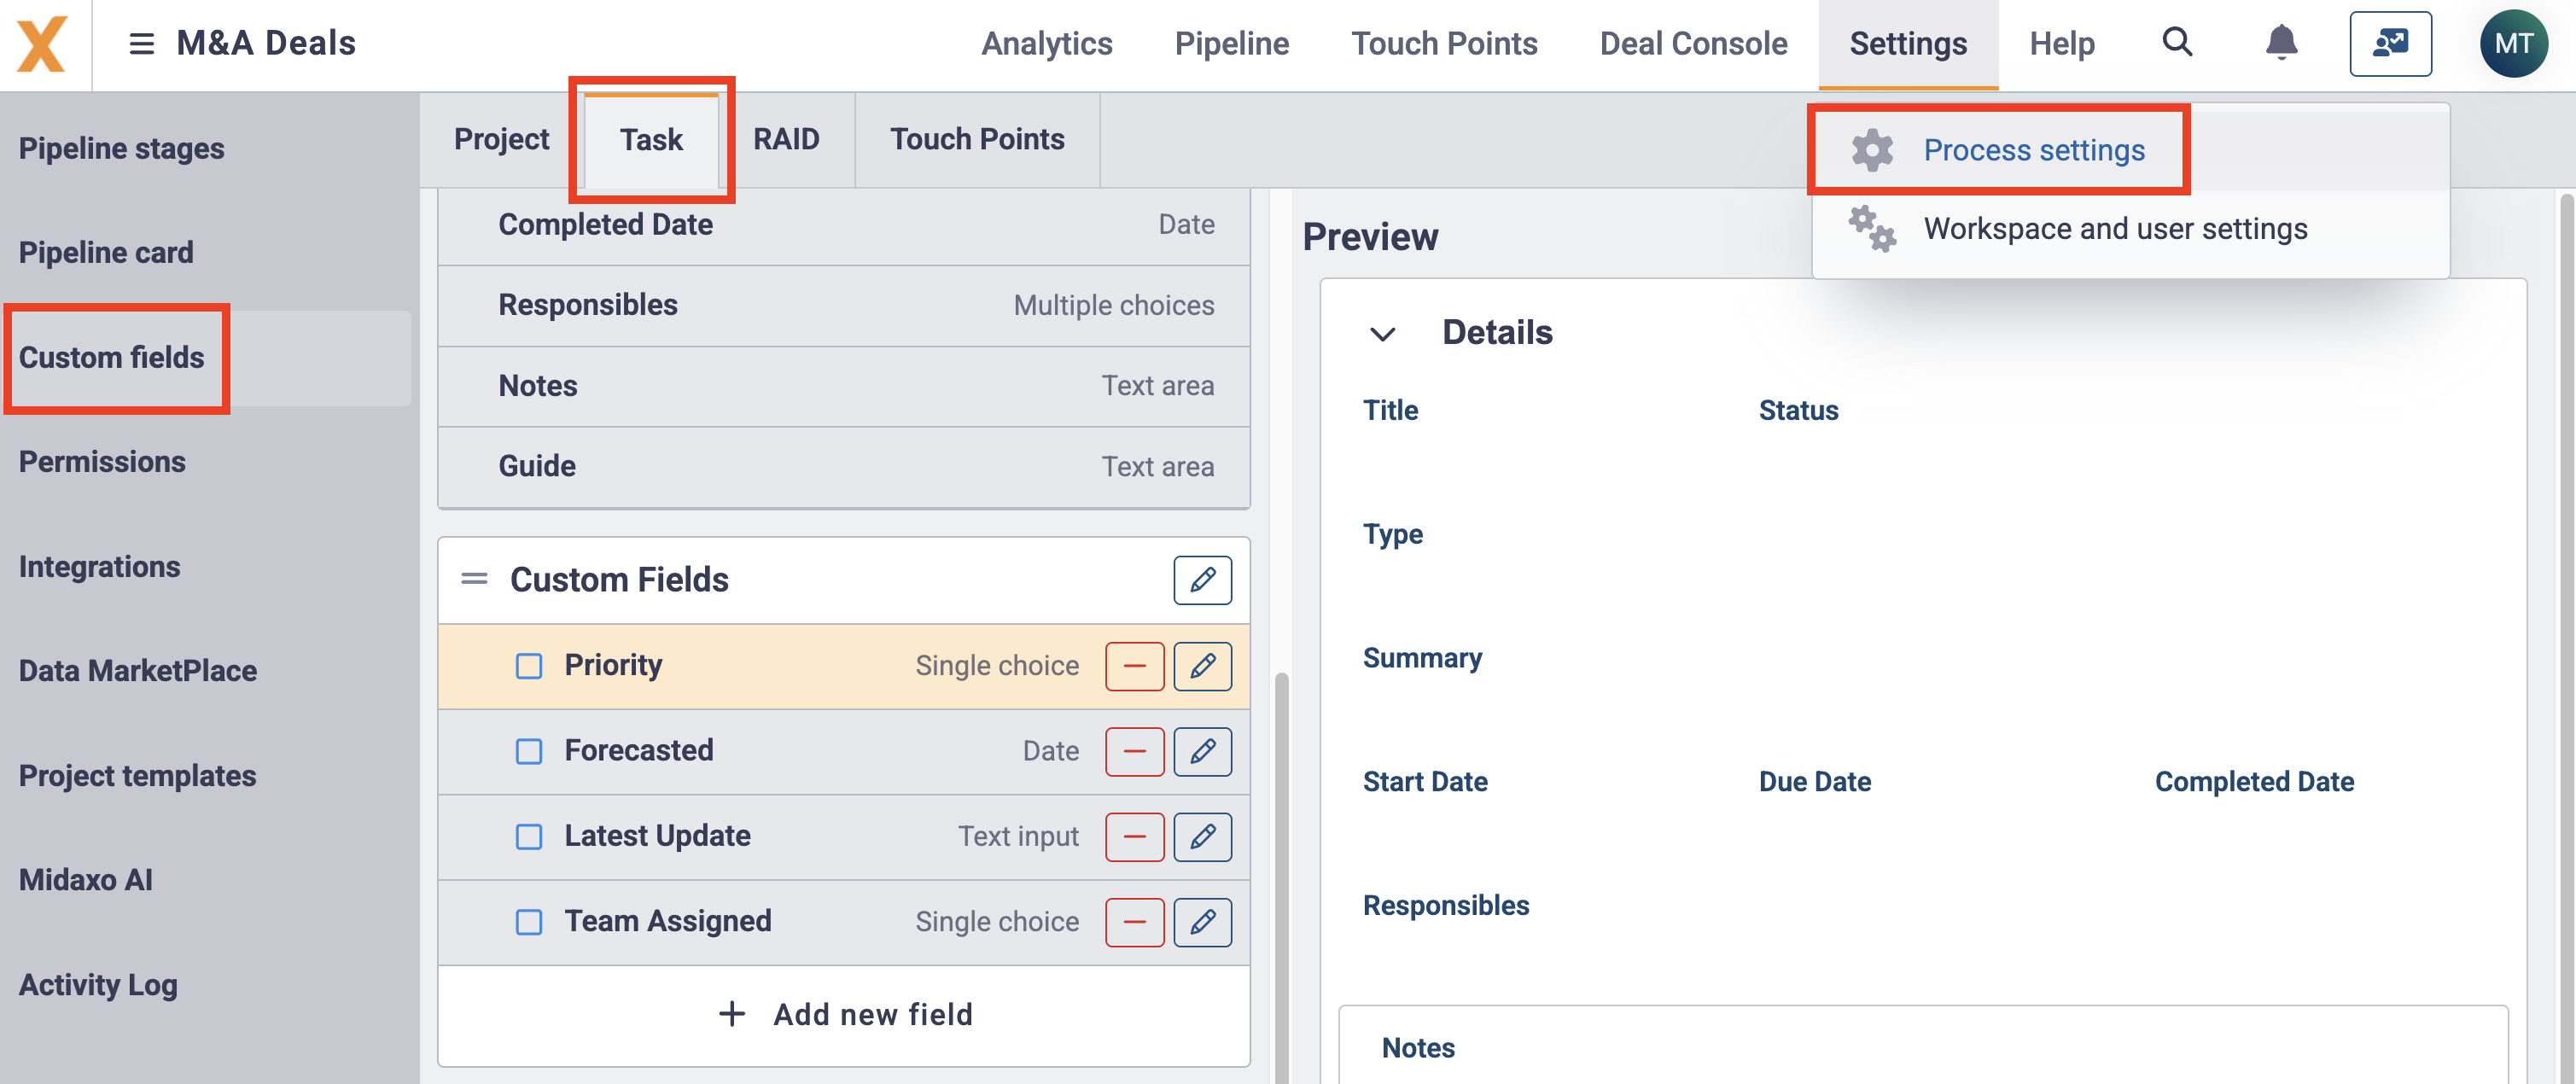Switch to the Project tab
The height and width of the screenshot is (1084, 2576).
501,139
